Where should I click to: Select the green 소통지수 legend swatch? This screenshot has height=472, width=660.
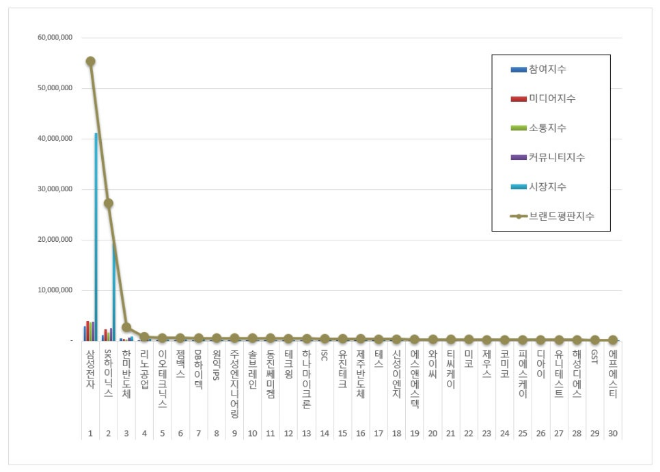coord(519,128)
